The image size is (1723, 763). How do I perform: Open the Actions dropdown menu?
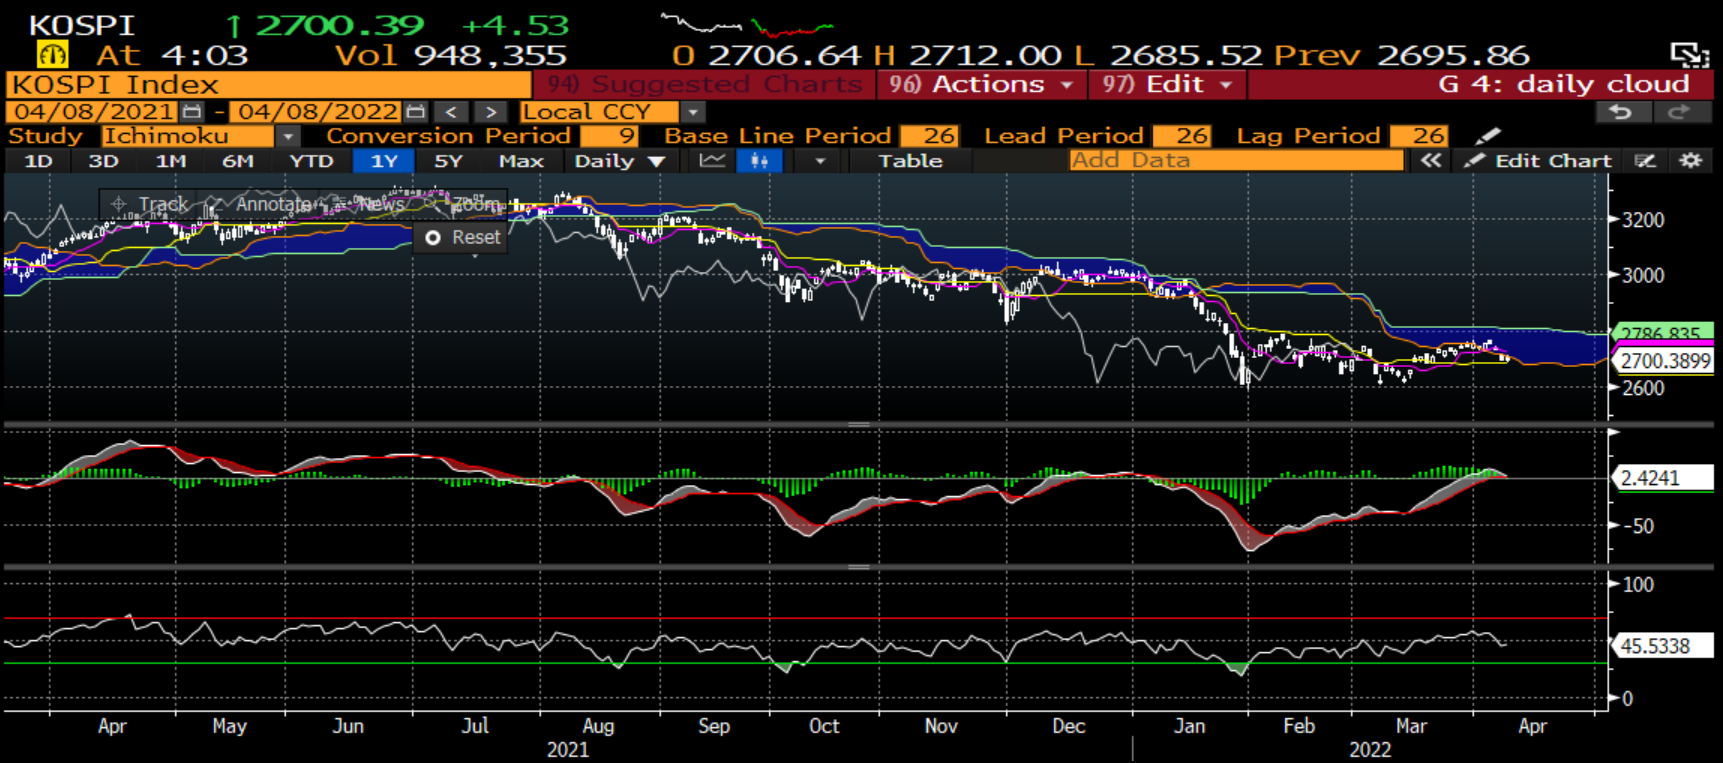pos(982,85)
